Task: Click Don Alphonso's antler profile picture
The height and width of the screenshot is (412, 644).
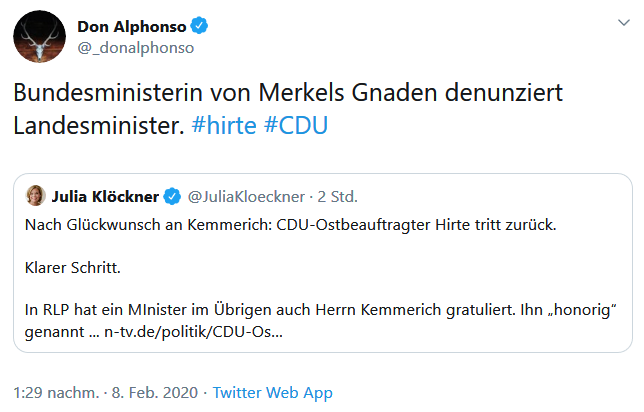Action: tap(39, 37)
